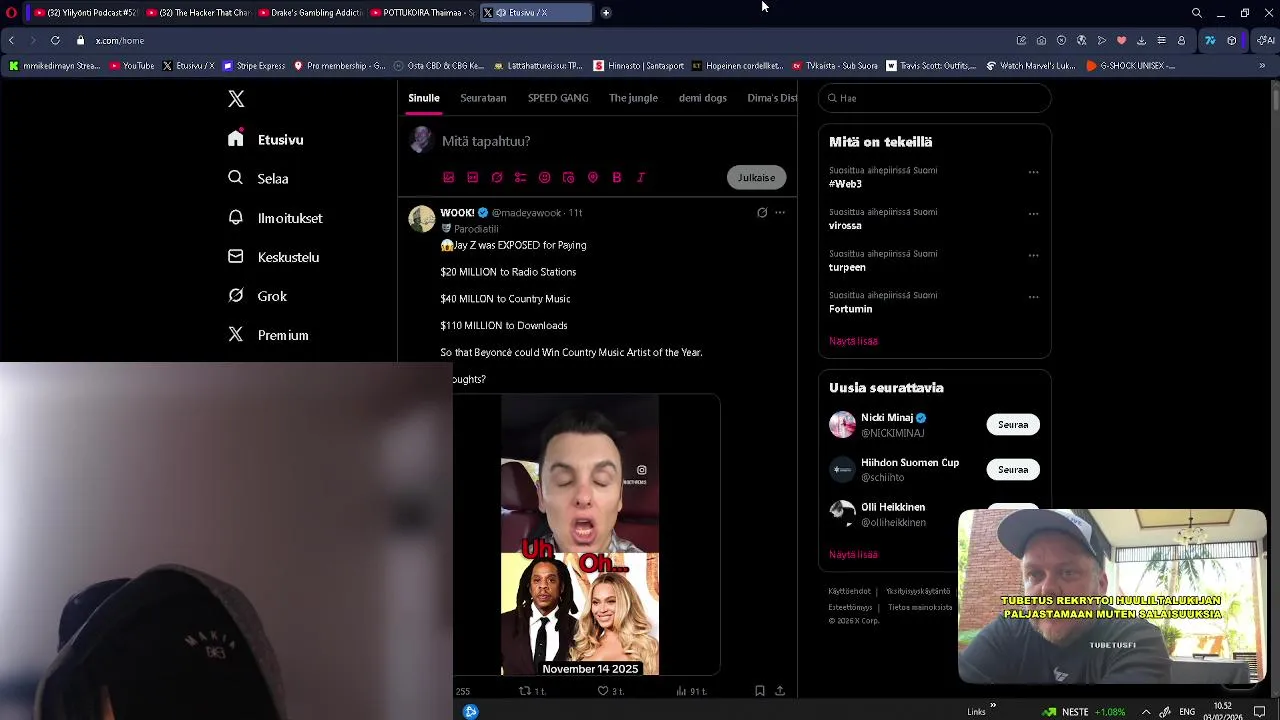Apply bold formatting in composer
Viewport: 1280px width, 720px height.
click(x=617, y=177)
